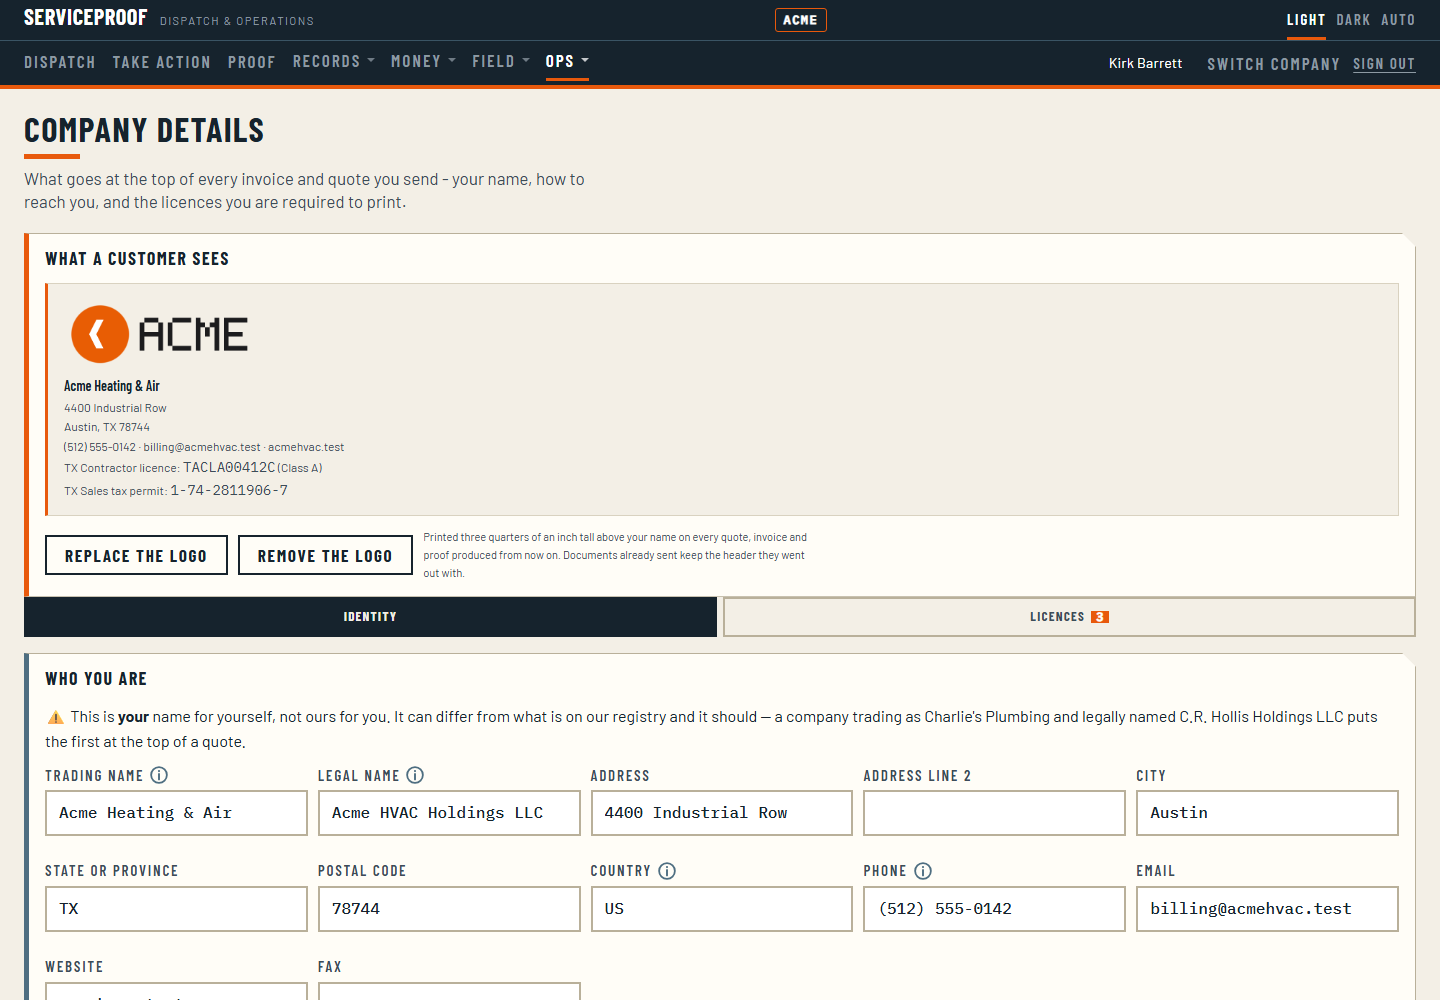The image size is (1440, 1000).
Task: Switch theme to Dark
Action: coord(1353,20)
